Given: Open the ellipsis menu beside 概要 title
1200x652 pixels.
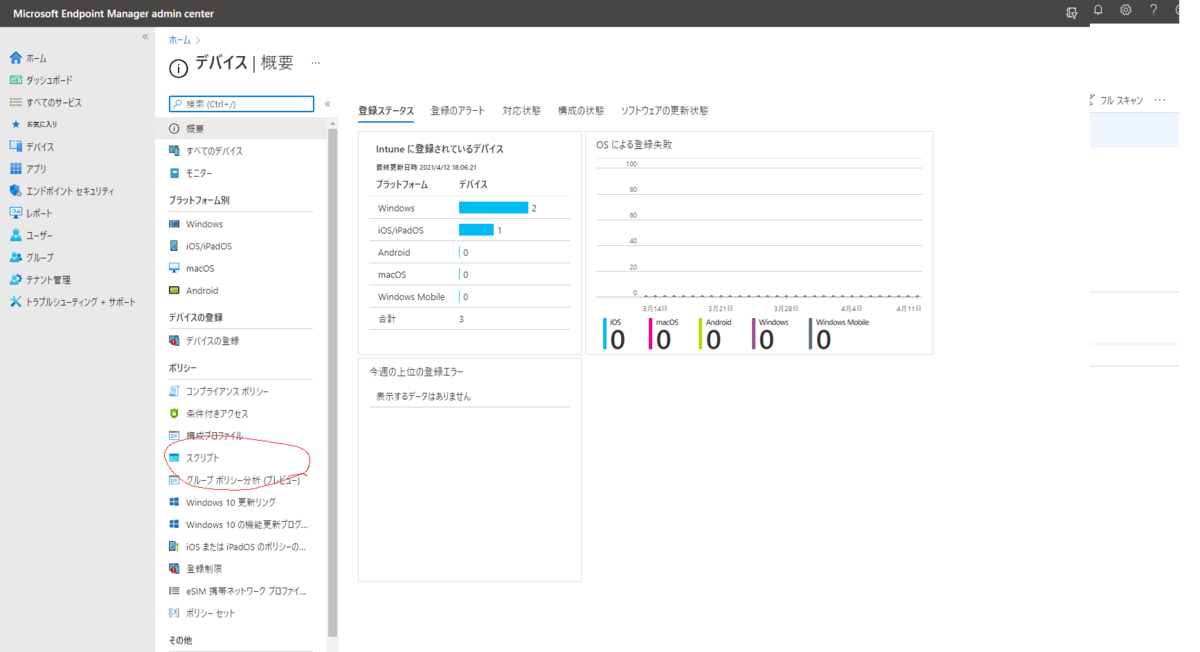Looking at the screenshot, I should click(315, 63).
